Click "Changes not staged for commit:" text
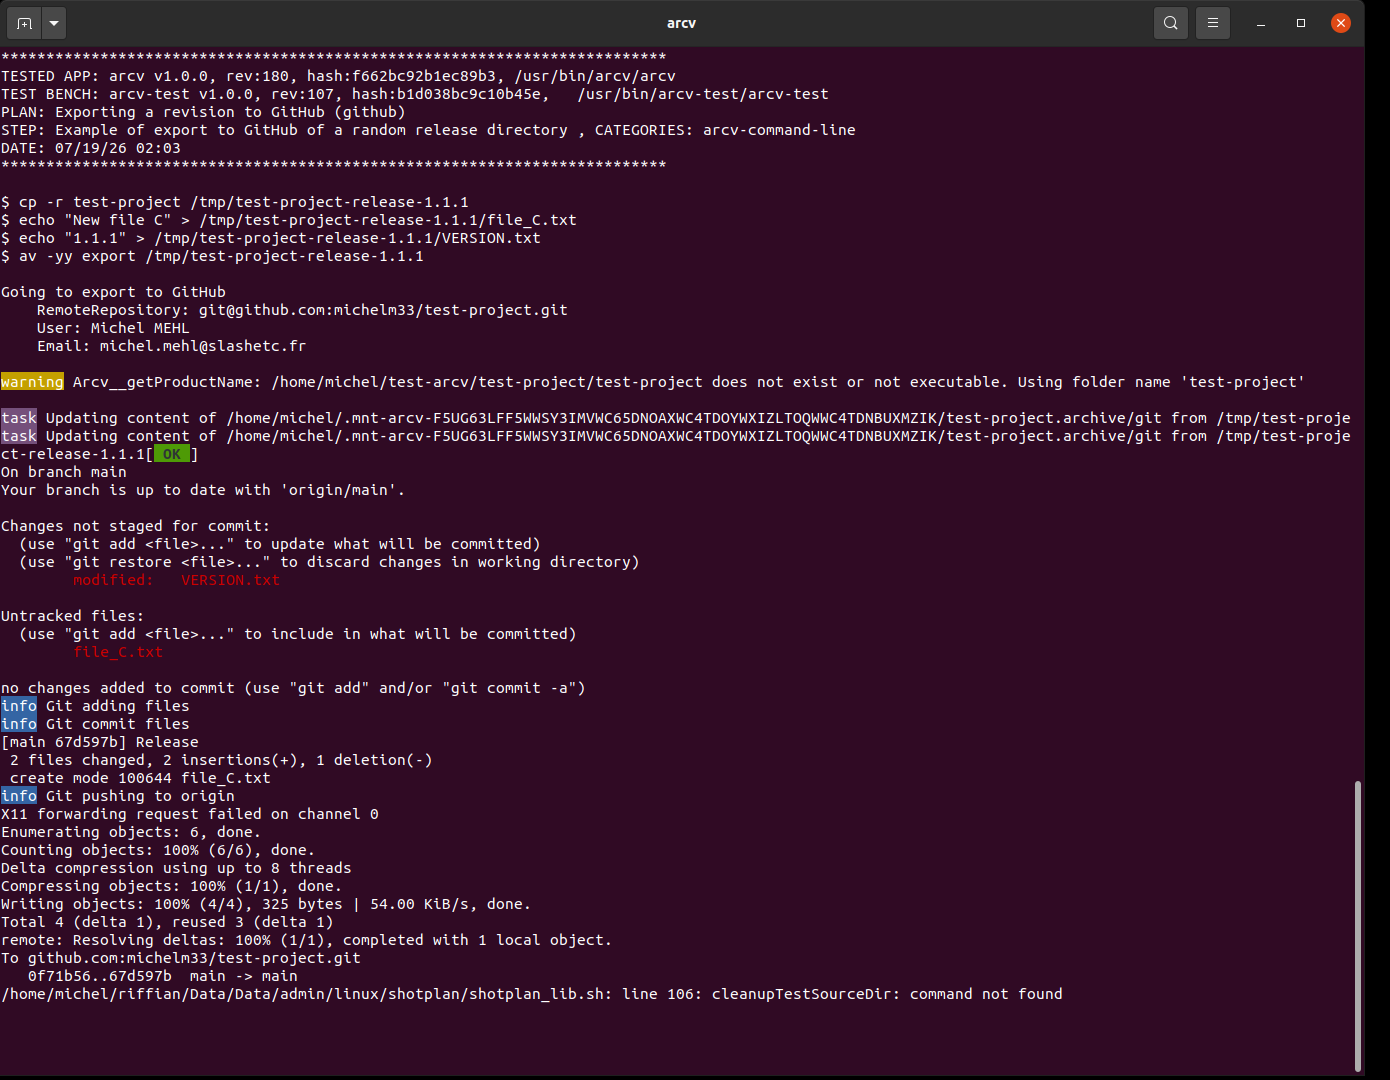1390x1080 pixels. 135,526
